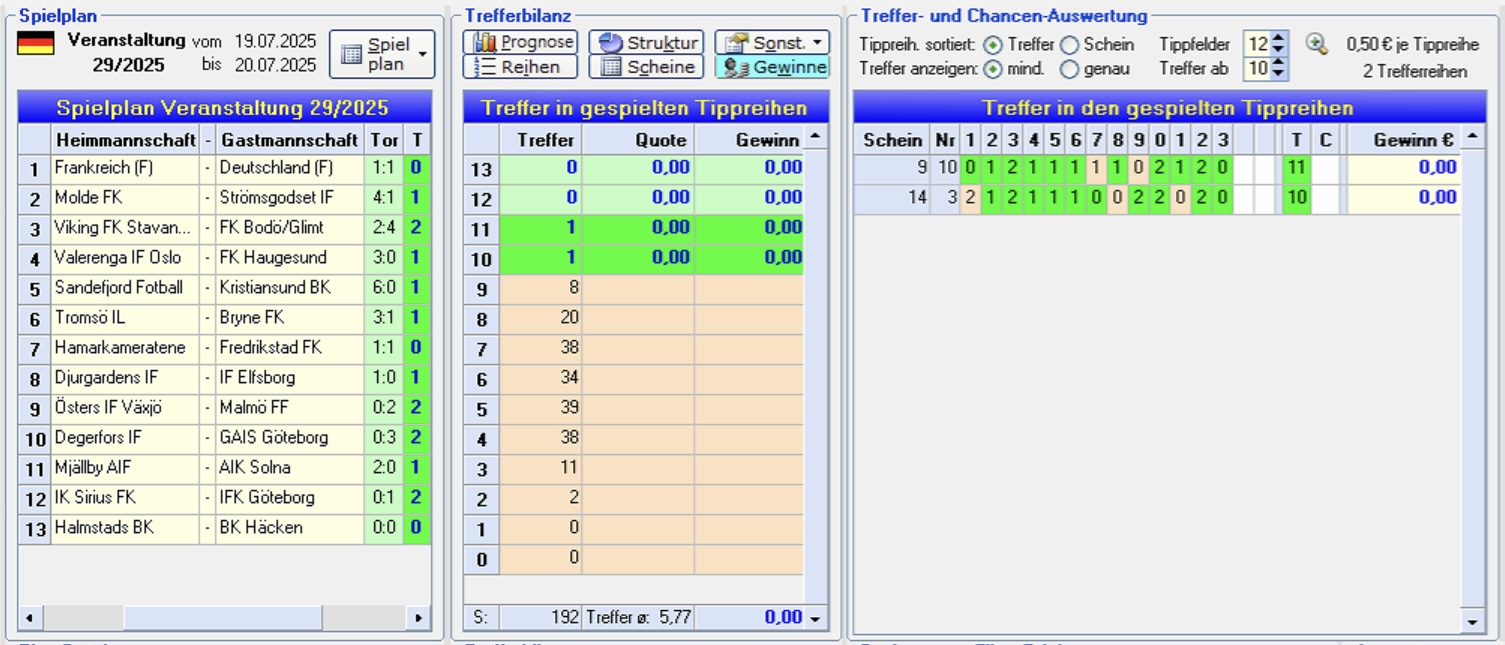Click the sum value 192 cell
Image resolution: width=1505 pixels, height=645 pixels.
[x=541, y=618]
